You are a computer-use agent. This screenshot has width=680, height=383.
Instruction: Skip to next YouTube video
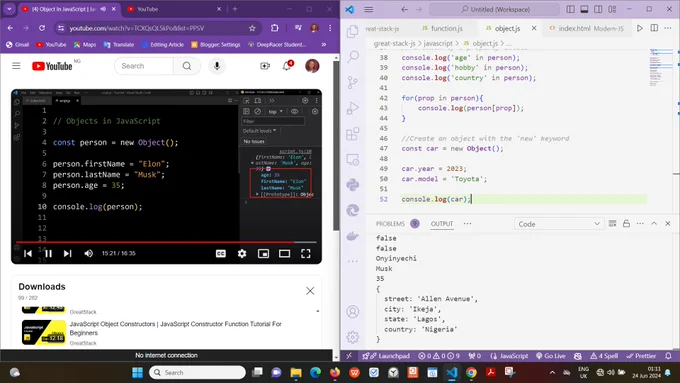click(68, 253)
